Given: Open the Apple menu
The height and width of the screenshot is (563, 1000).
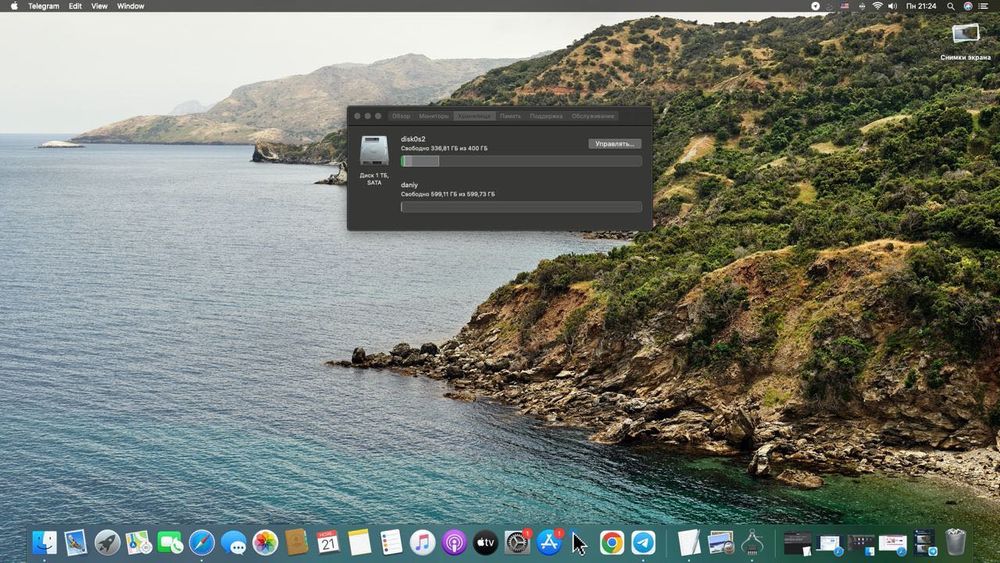Looking at the screenshot, I should [x=14, y=6].
